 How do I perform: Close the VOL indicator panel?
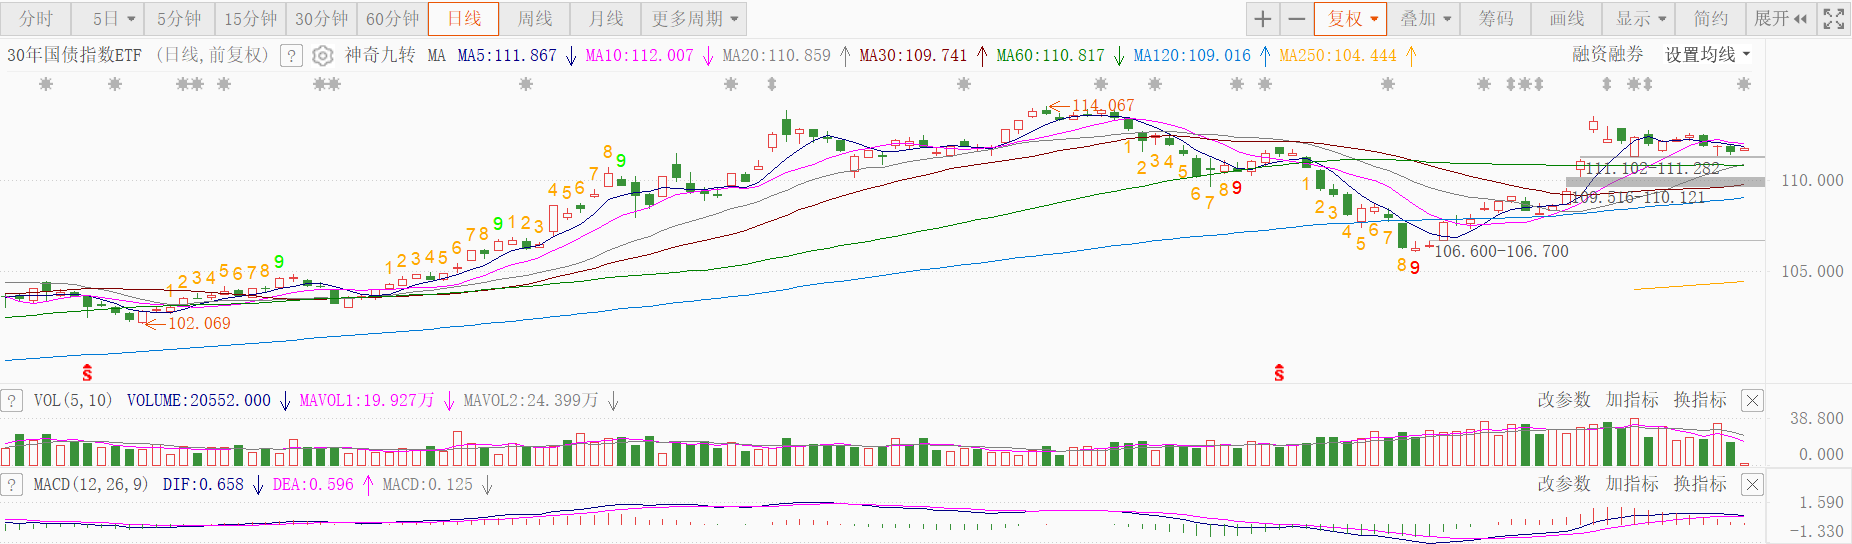pyautogui.click(x=1752, y=401)
